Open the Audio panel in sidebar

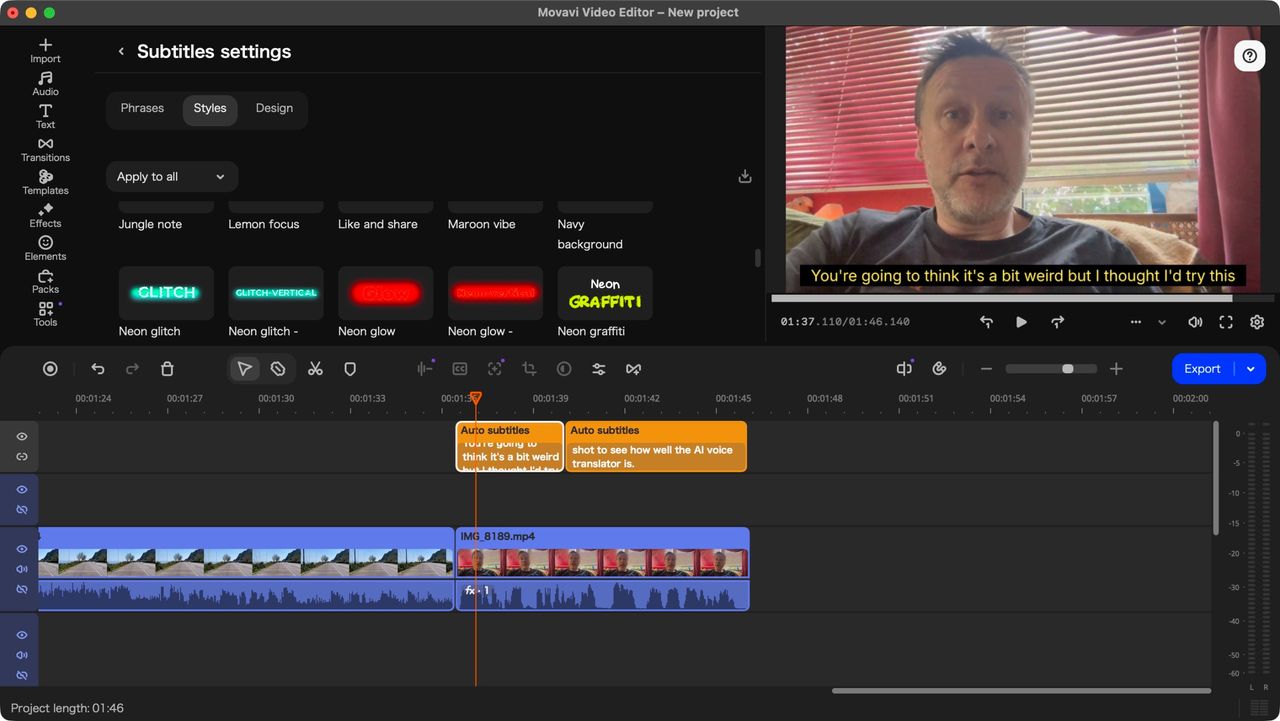point(45,84)
